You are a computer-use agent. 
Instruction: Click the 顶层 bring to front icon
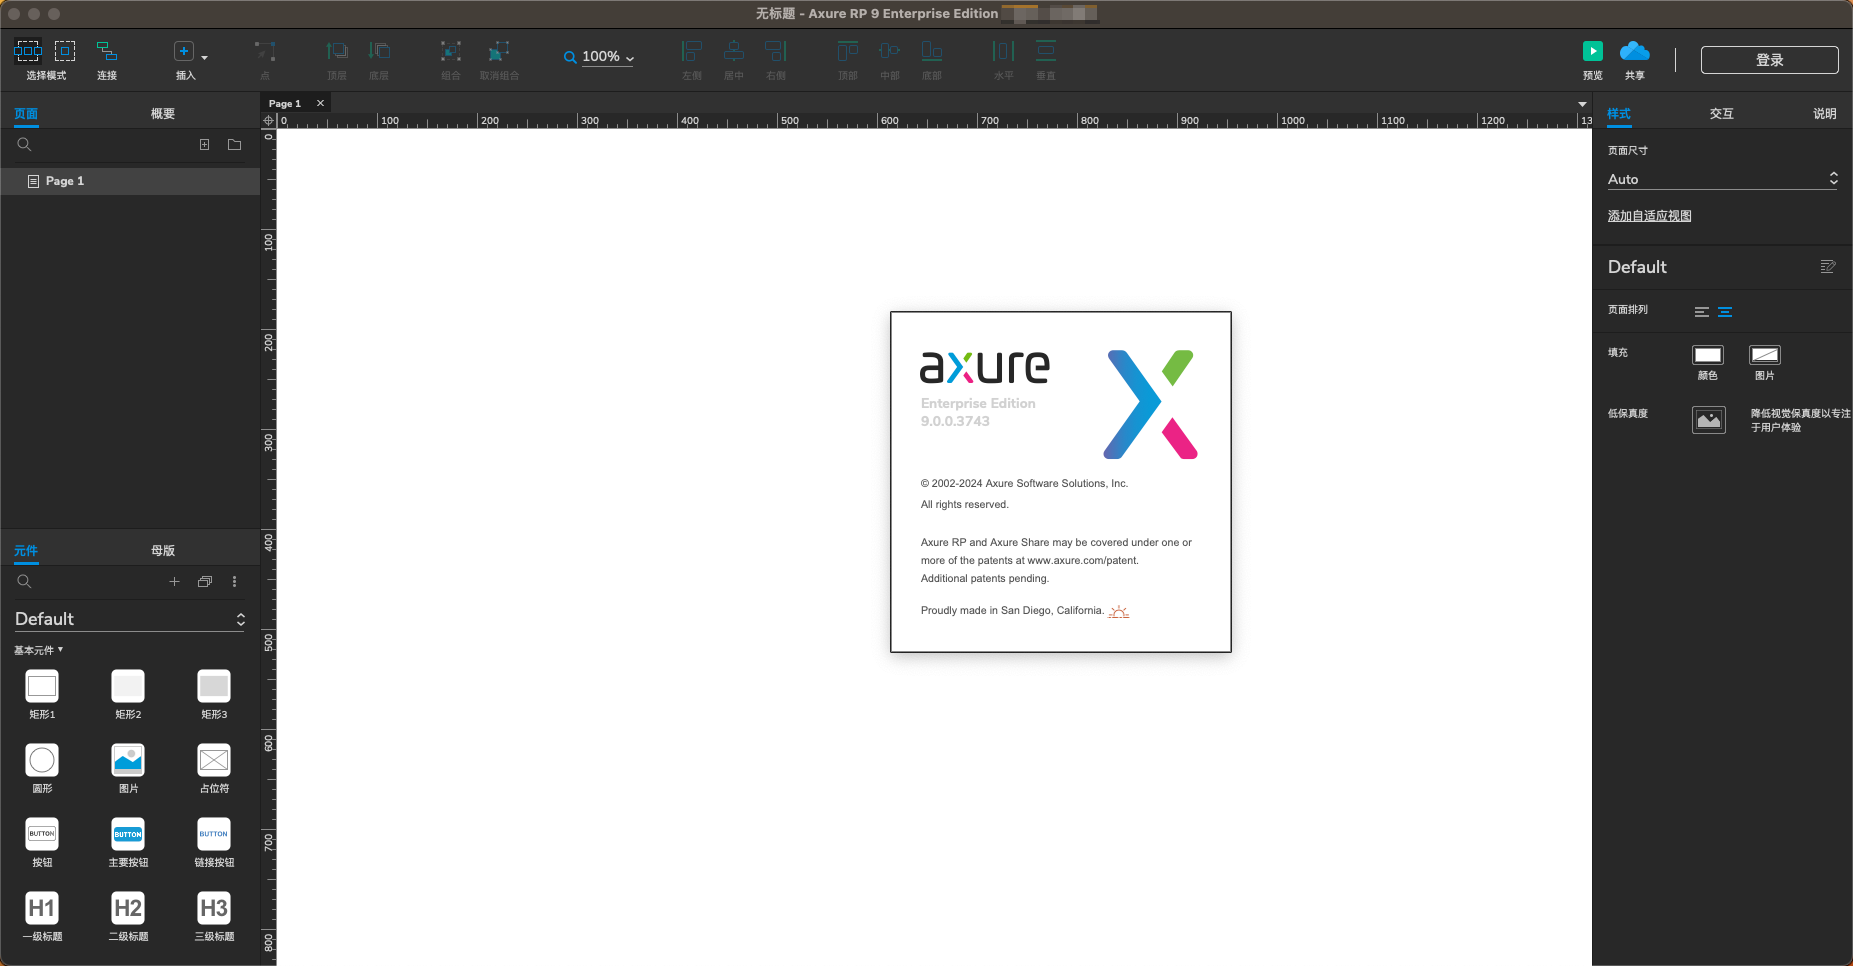pyautogui.click(x=337, y=51)
